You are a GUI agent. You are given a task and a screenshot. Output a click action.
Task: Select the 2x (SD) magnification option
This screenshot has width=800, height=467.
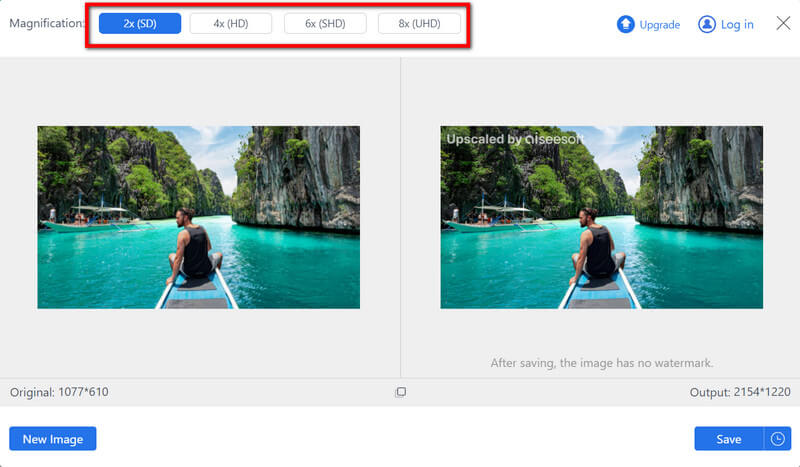(140, 24)
